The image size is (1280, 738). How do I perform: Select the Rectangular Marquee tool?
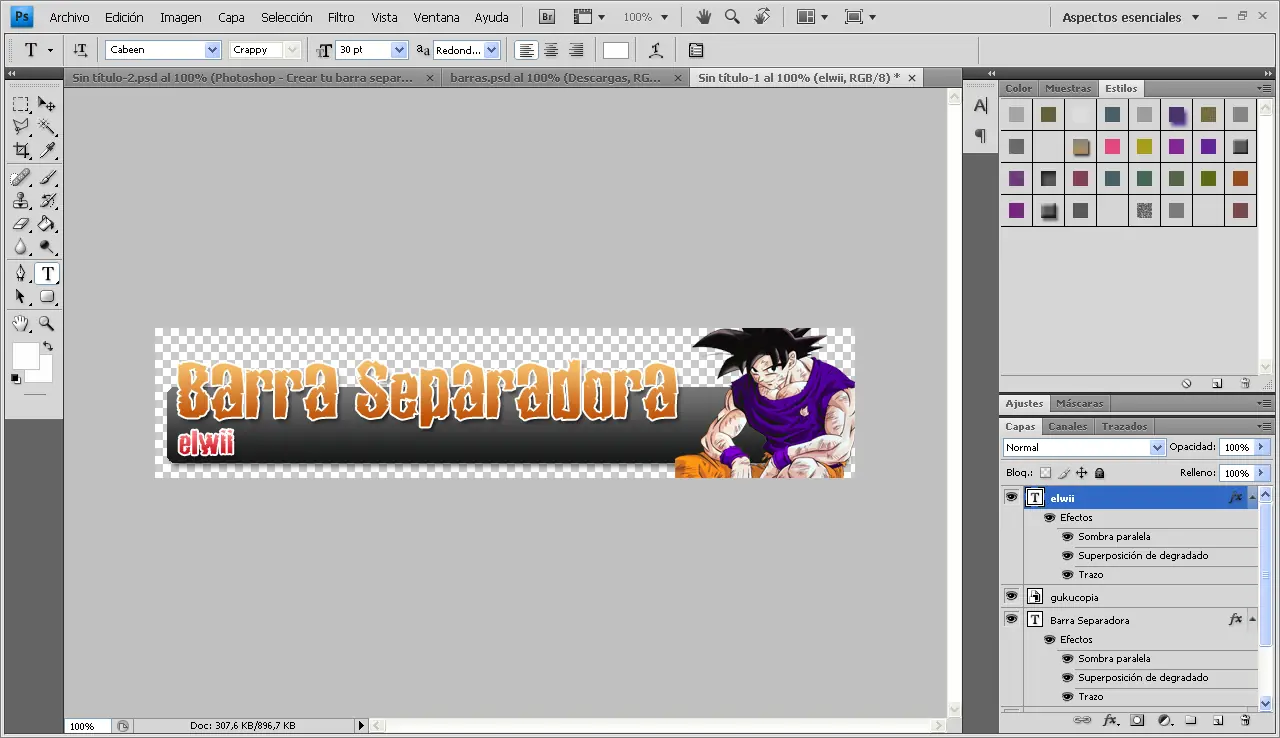[20, 104]
